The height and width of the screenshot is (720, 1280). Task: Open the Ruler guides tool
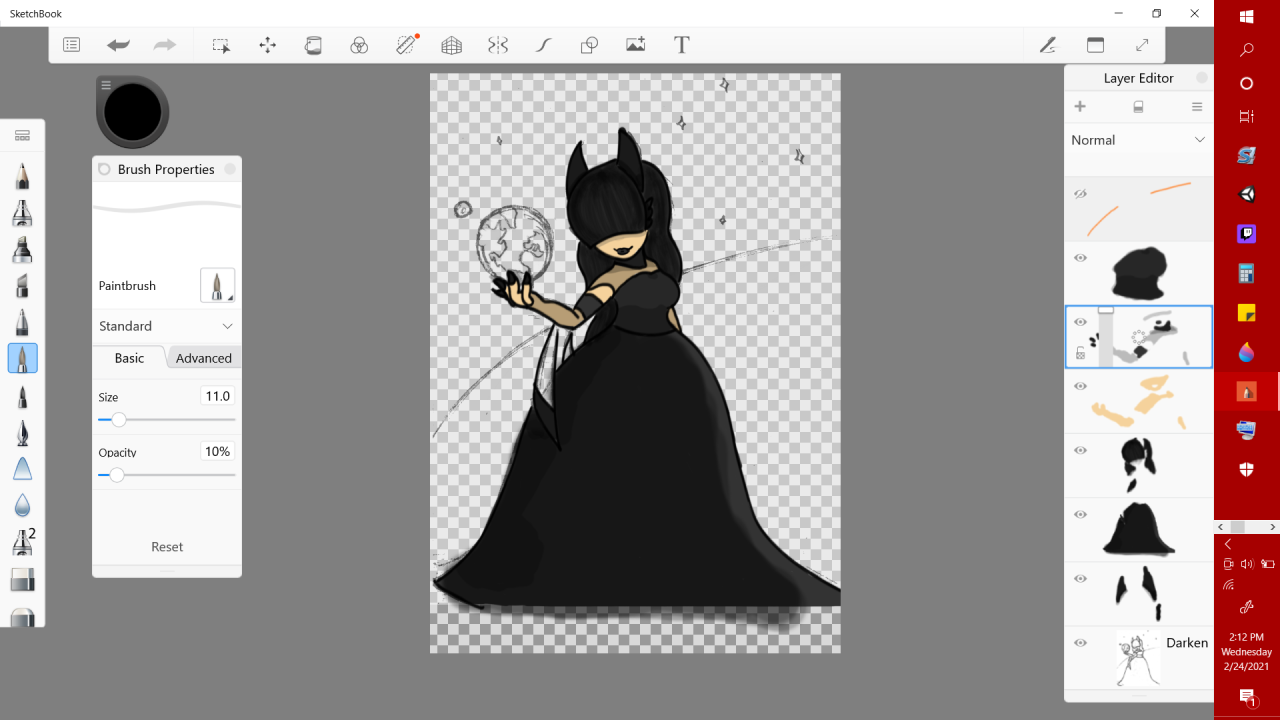[x=406, y=44]
